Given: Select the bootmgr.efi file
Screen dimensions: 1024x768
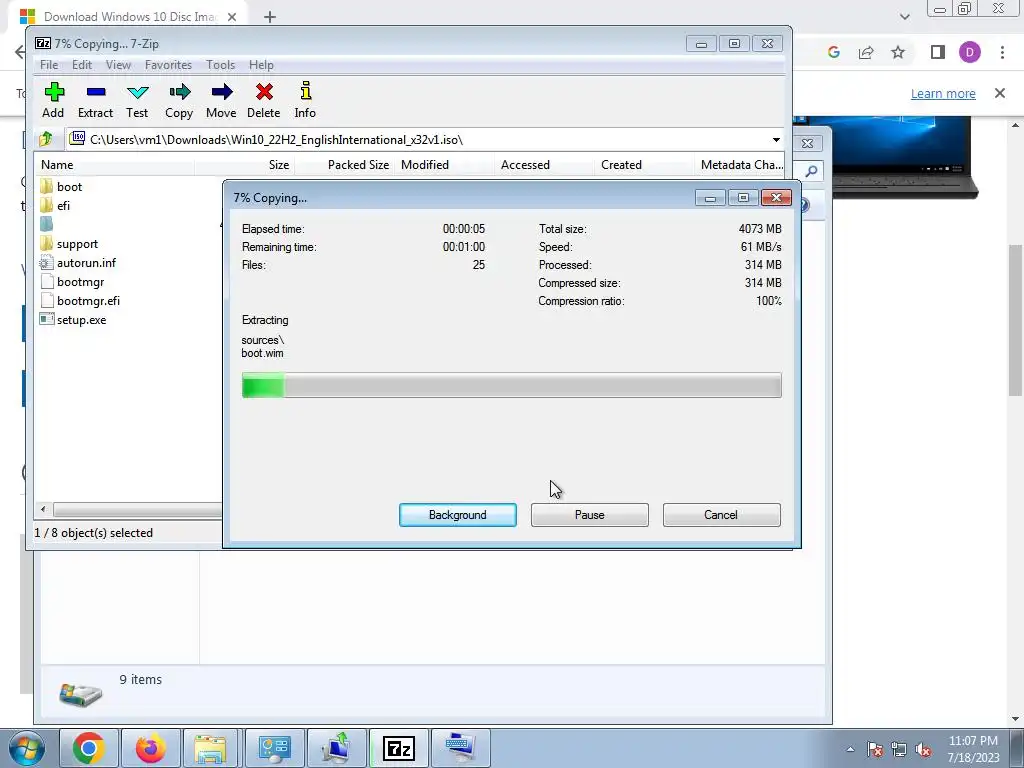Looking at the screenshot, I should coord(80,300).
